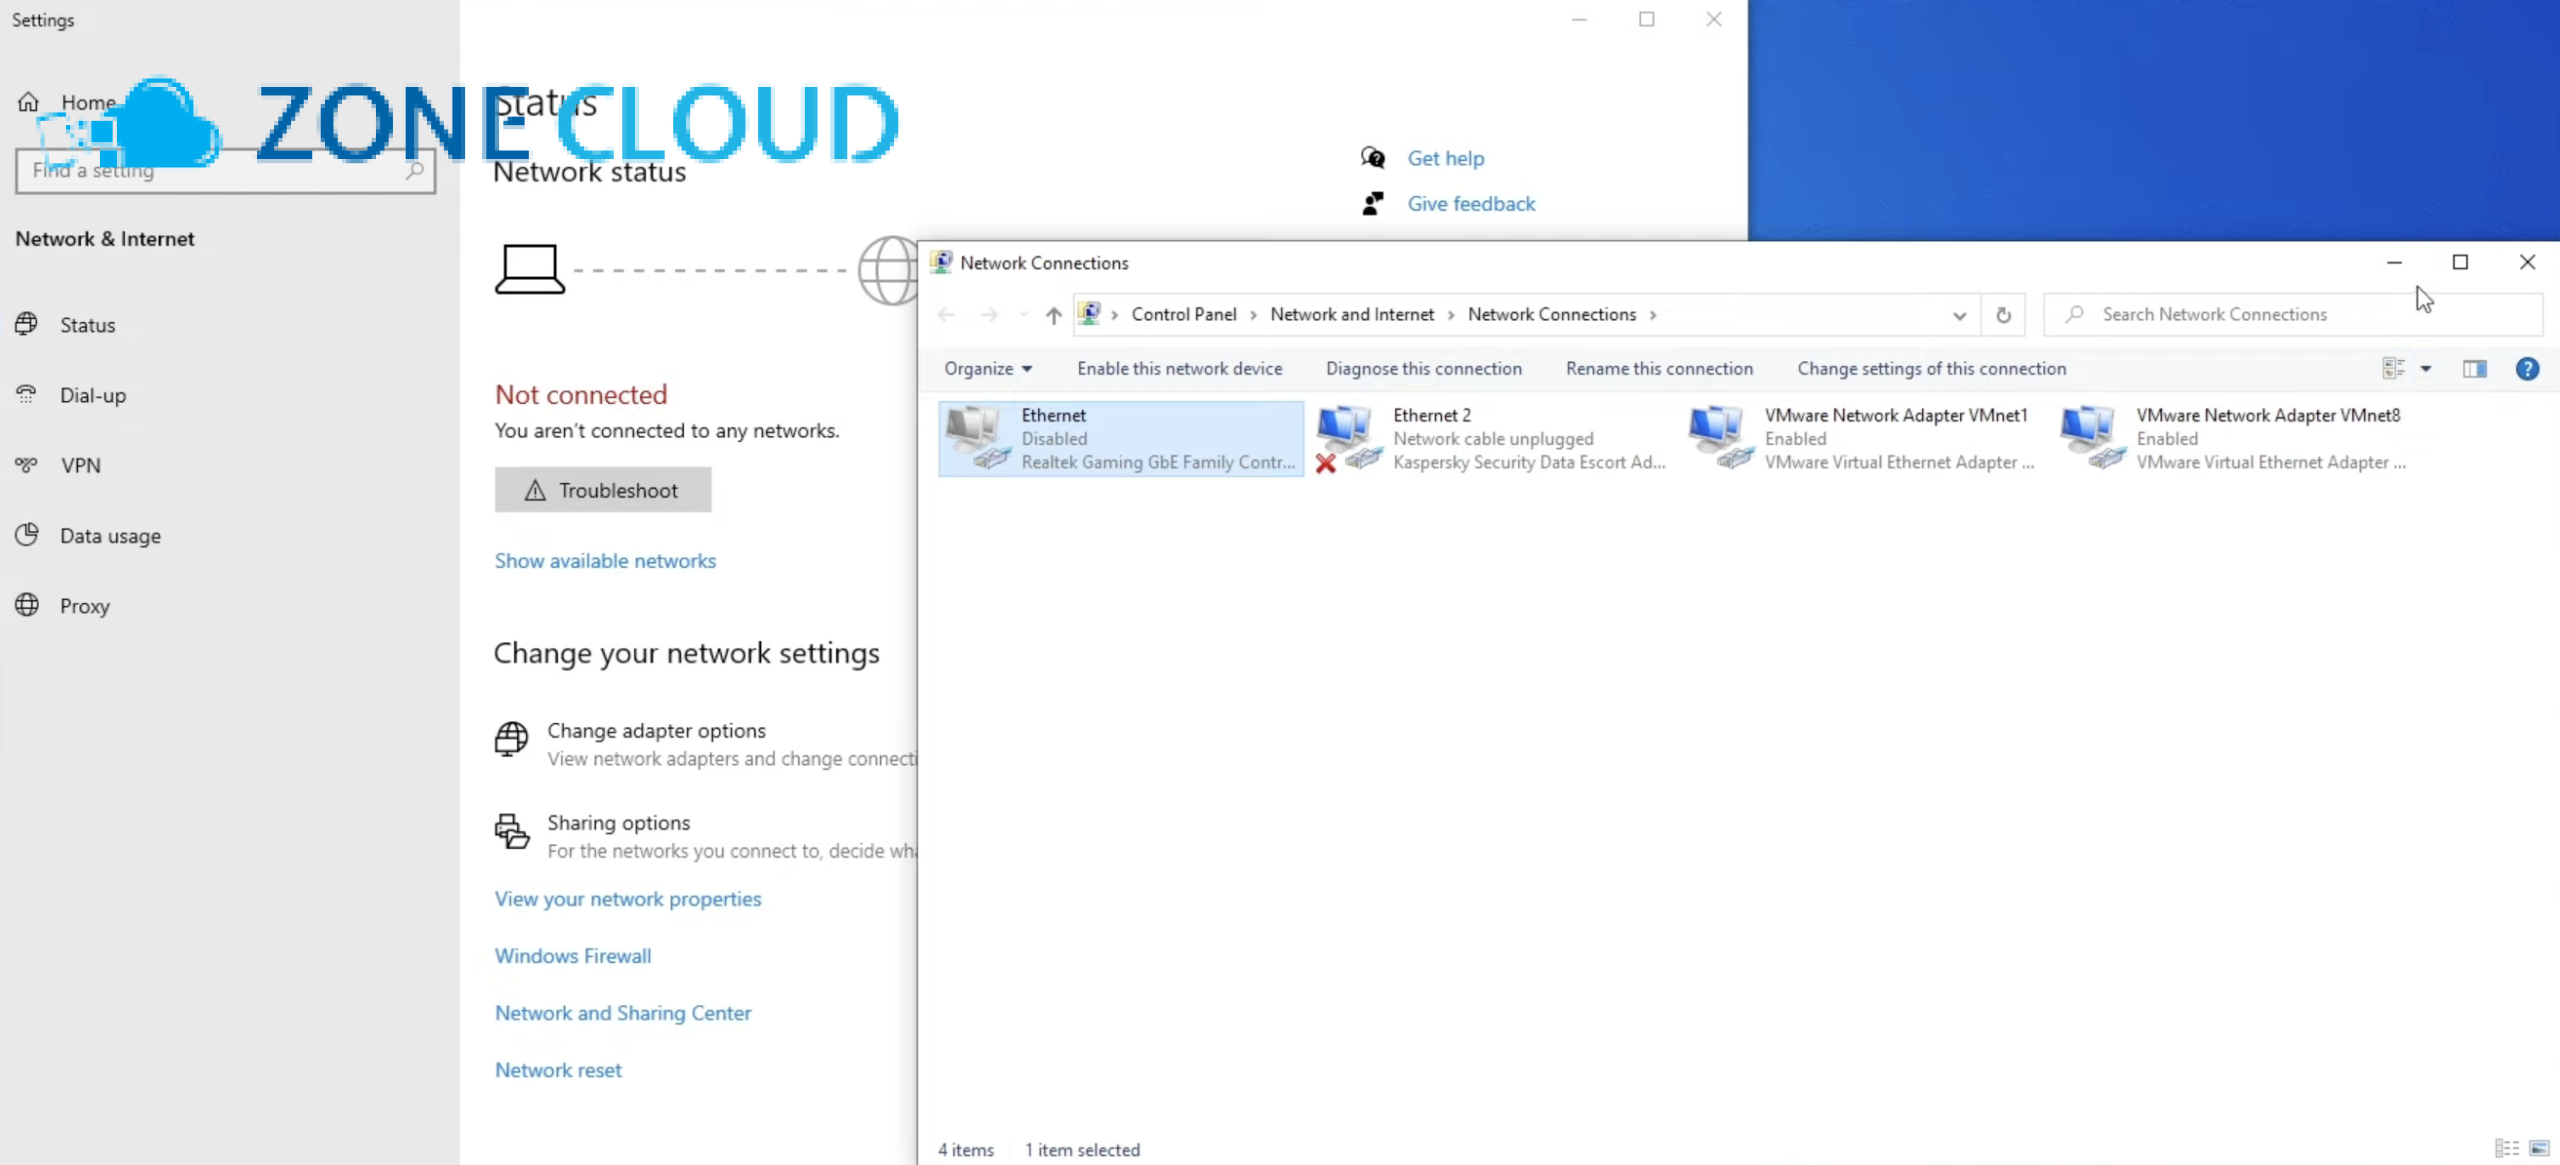The height and width of the screenshot is (1165, 2560).
Task: Expand the address bar history dropdown
Action: (x=1959, y=315)
